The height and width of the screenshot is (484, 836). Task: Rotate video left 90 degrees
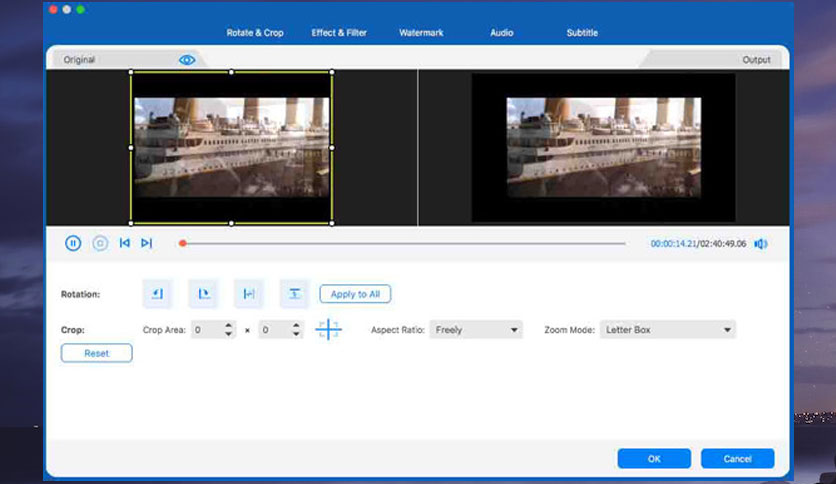tap(157, 294)
